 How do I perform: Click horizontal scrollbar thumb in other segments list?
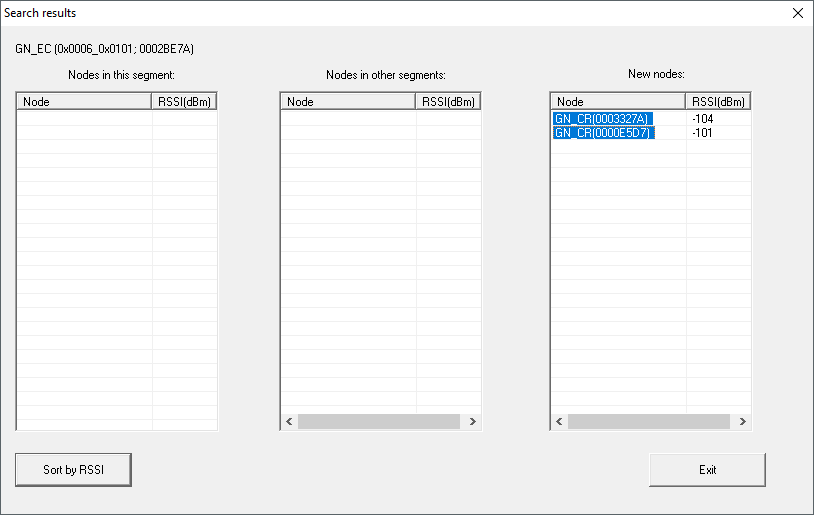378,422
